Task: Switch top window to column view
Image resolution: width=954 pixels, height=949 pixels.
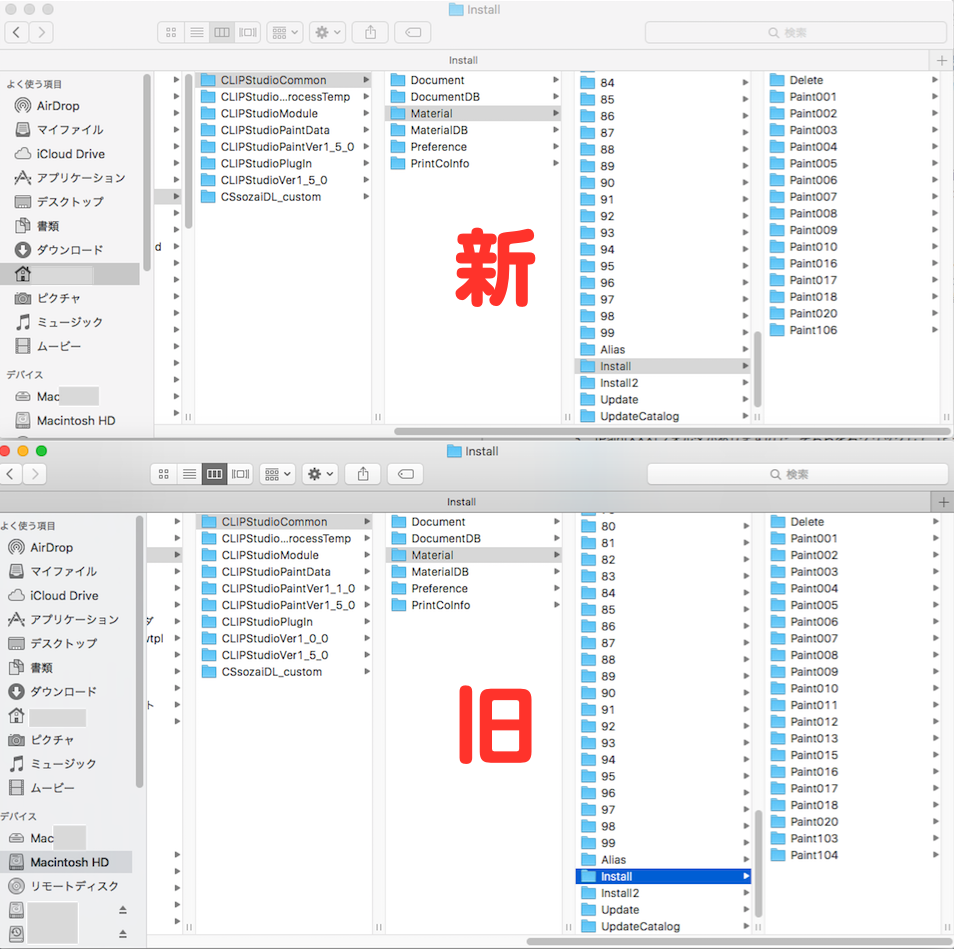Action: tap(222, 32)
